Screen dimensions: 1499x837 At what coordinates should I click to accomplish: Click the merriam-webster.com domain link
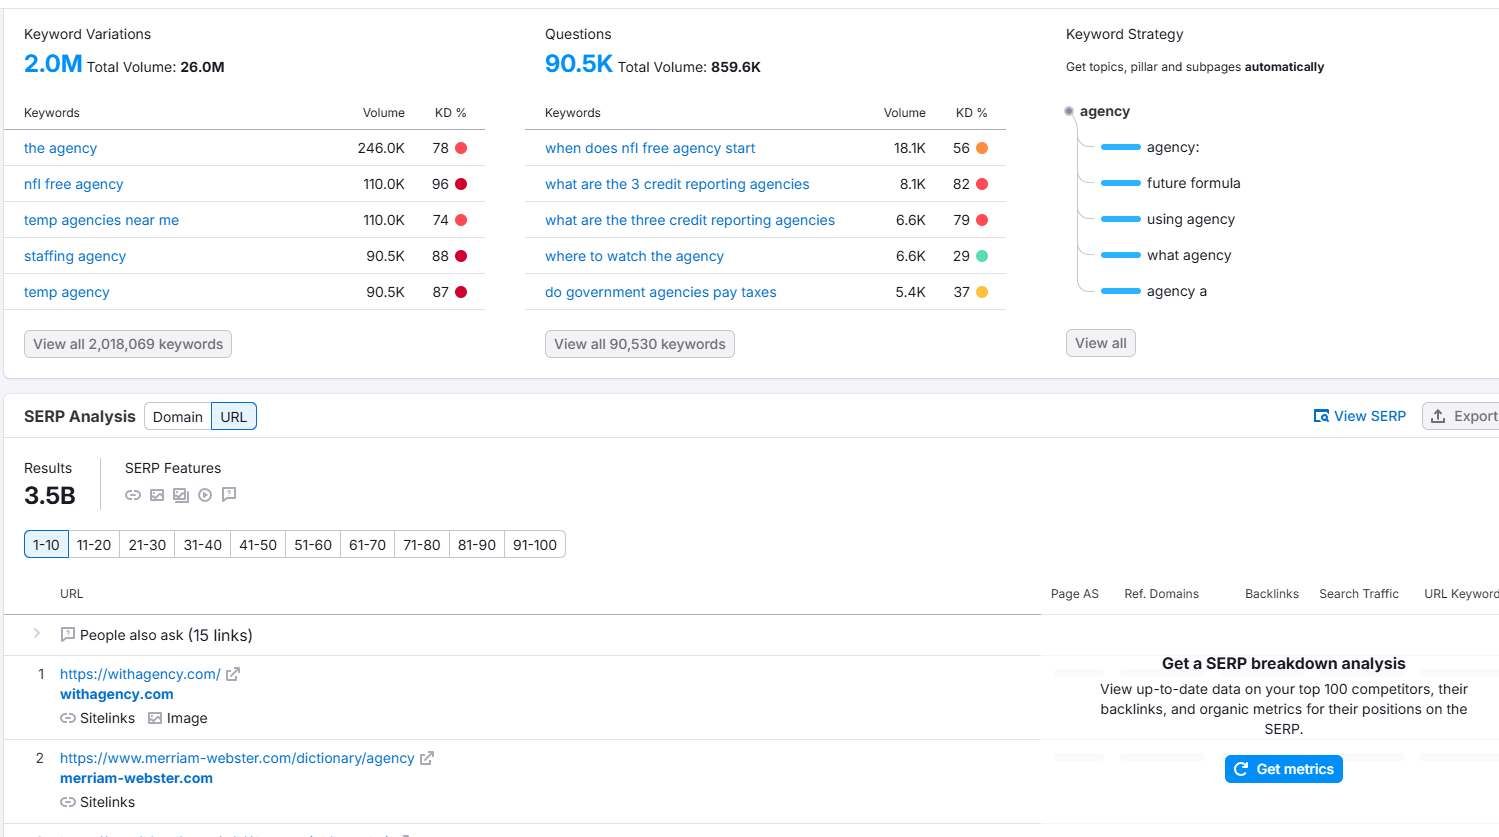point(136,778)
